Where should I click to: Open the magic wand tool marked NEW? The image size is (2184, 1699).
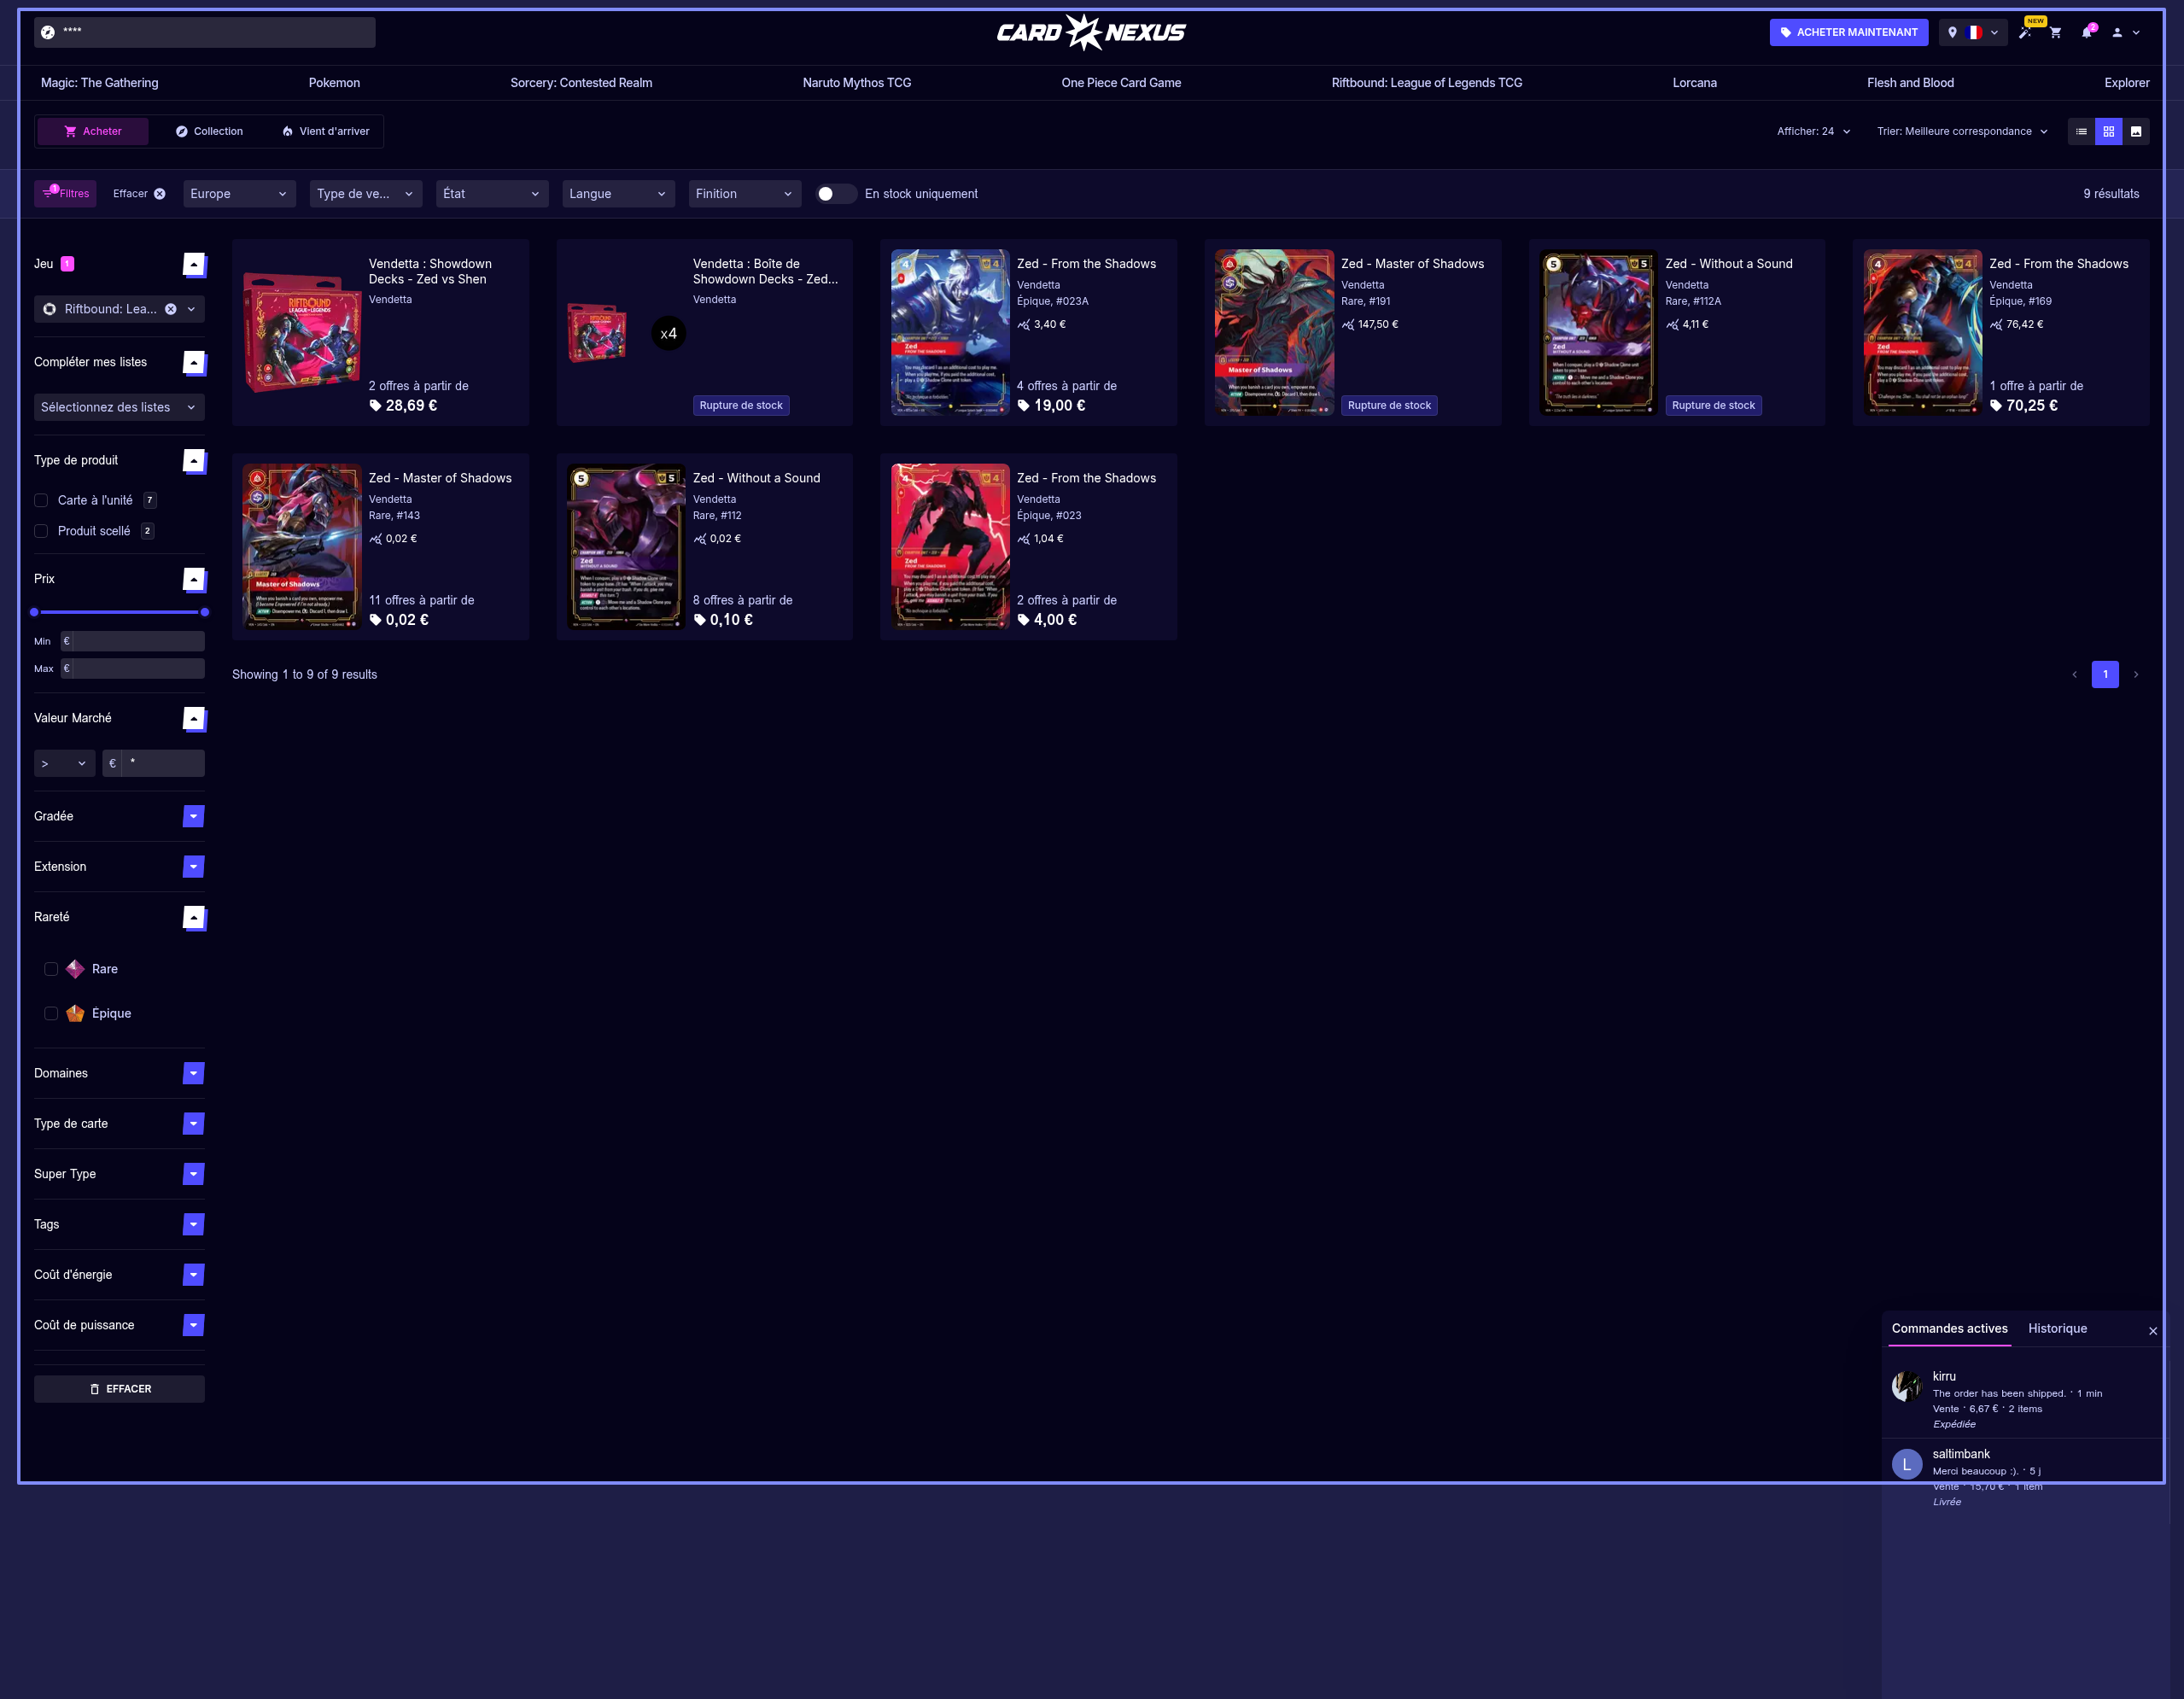[x=2025, y=32]
